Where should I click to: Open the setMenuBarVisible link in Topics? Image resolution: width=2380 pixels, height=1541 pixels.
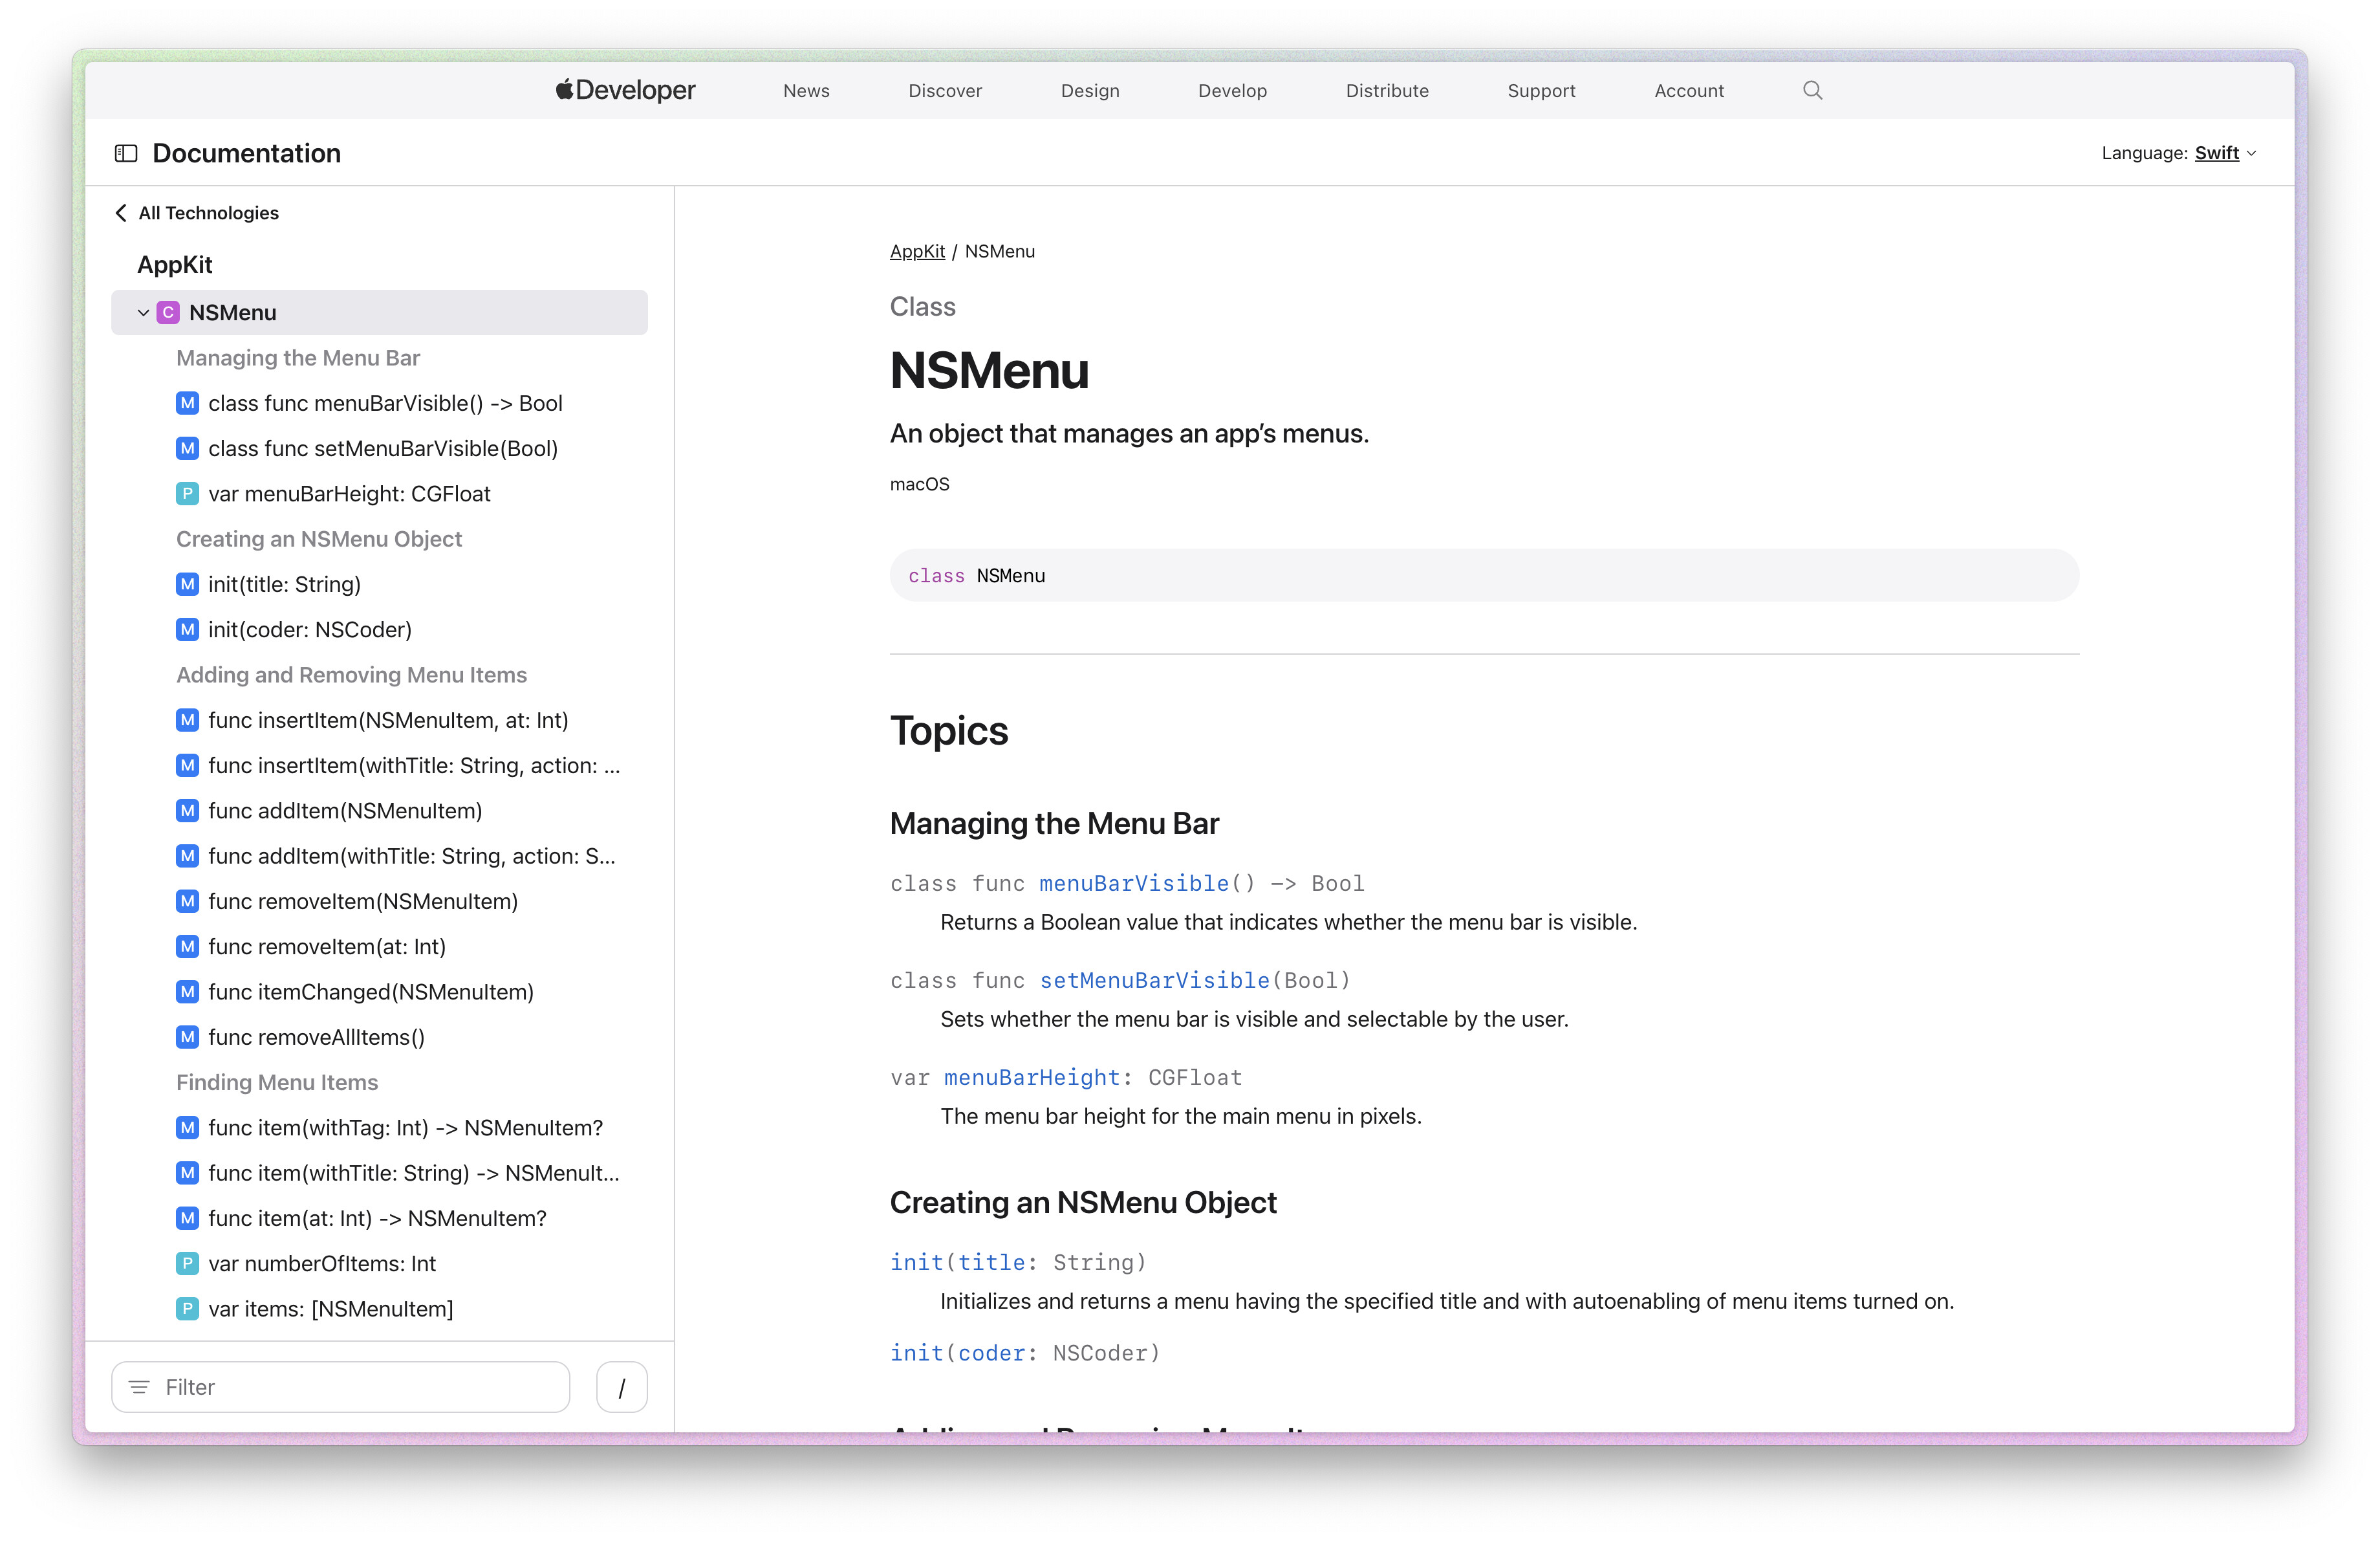click(x=1154, y=980)
